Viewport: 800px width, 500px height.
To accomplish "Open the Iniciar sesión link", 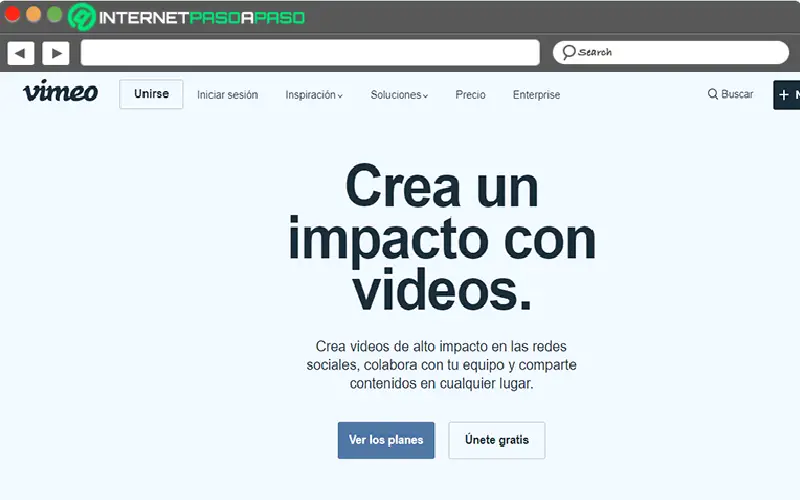I will [228, 95].
